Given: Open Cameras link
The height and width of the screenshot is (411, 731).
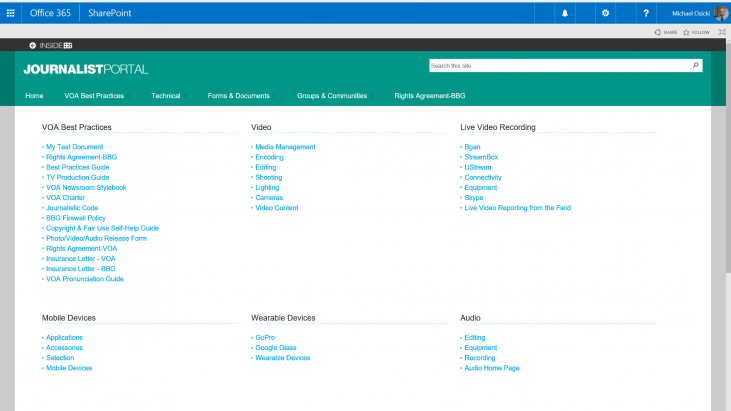Looking at the screenshot, I should 269,198.
